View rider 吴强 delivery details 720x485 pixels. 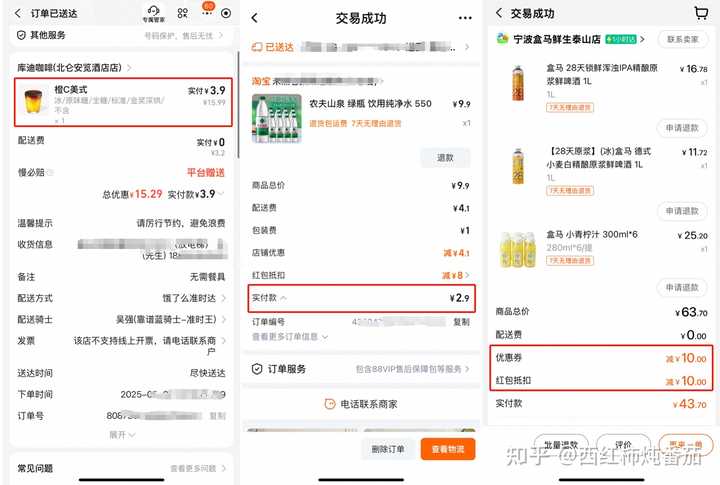(122, 319)
